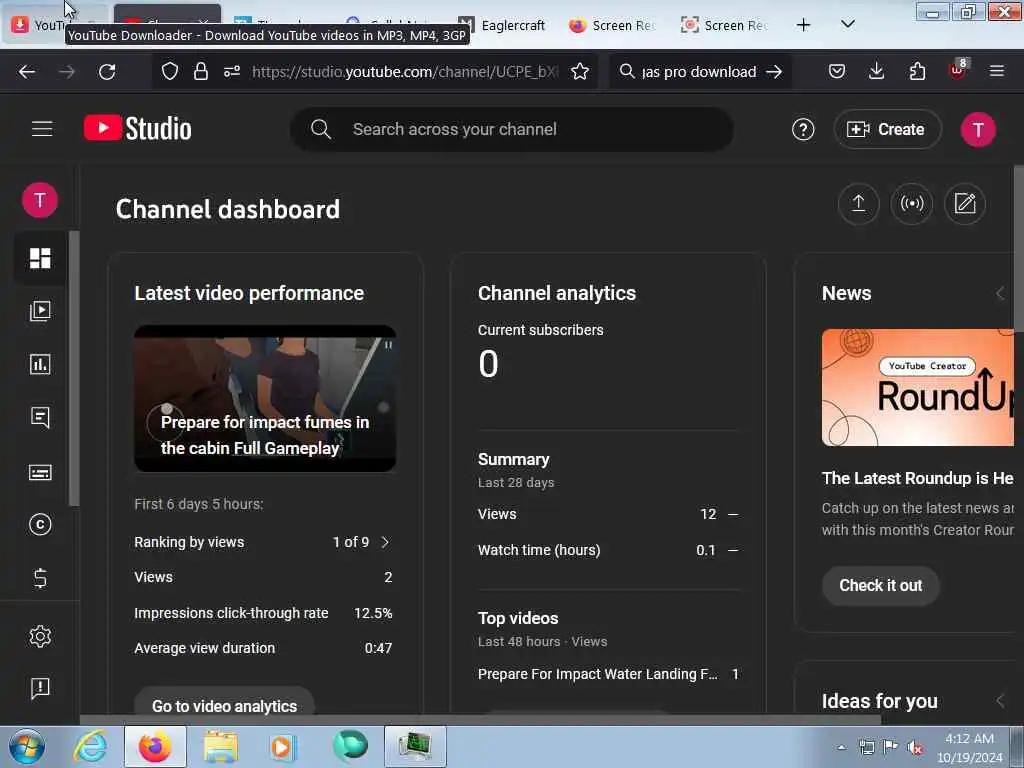
Task: Submit search with the arrow icon
Action: [x=774, y=72]
